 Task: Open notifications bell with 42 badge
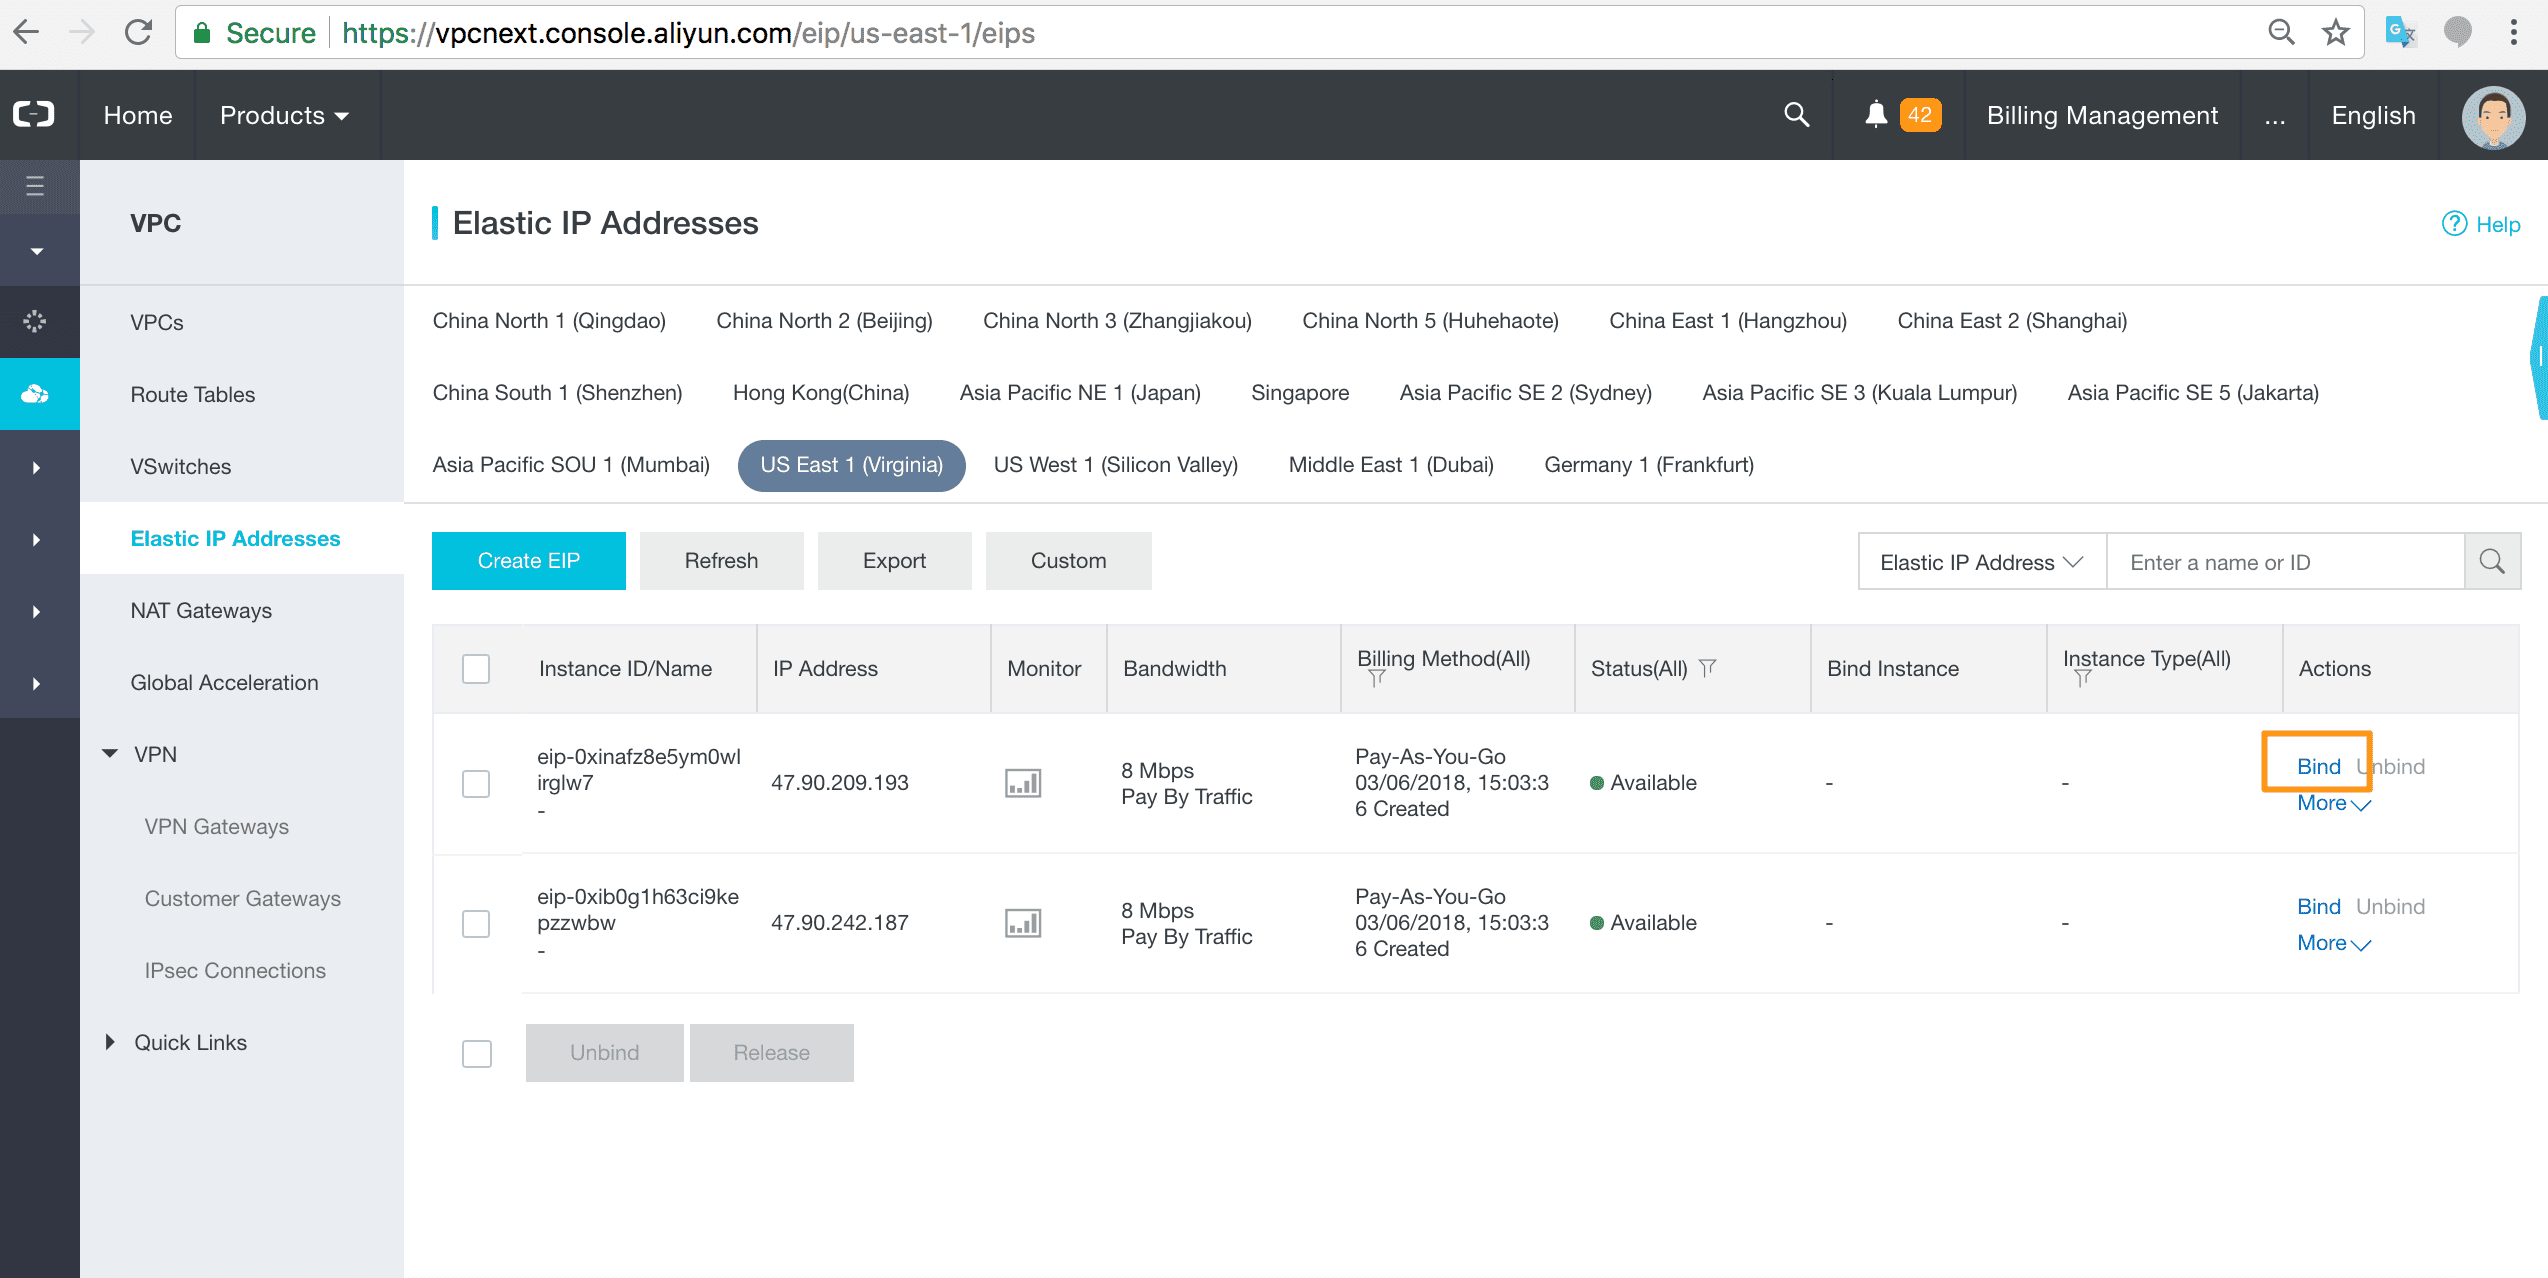point(1876,114)
